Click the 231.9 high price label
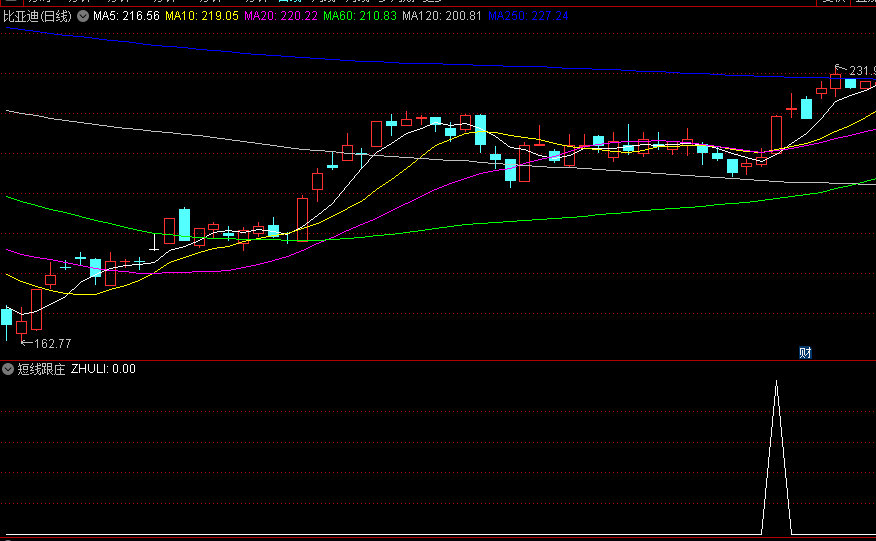The height and width of the screenshot is (541, 876). [862, 71]
